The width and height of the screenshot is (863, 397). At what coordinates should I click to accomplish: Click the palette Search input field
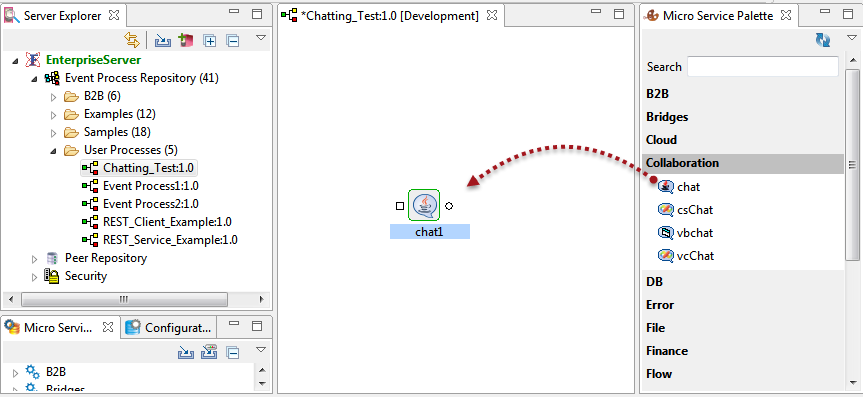[x=763, y=67]
